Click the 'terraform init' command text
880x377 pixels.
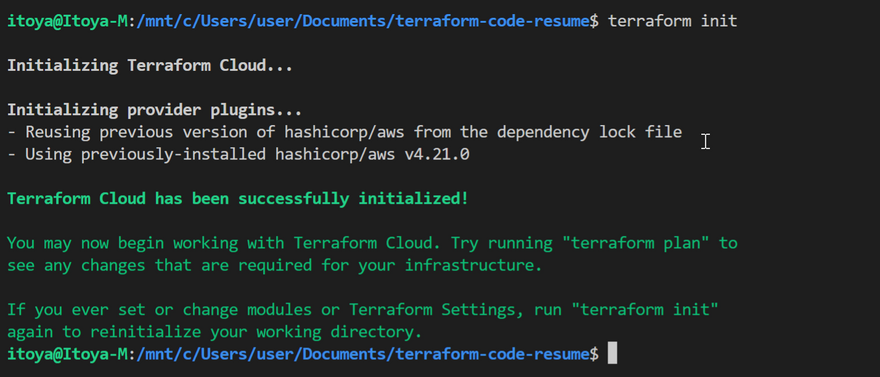(672, 21)
